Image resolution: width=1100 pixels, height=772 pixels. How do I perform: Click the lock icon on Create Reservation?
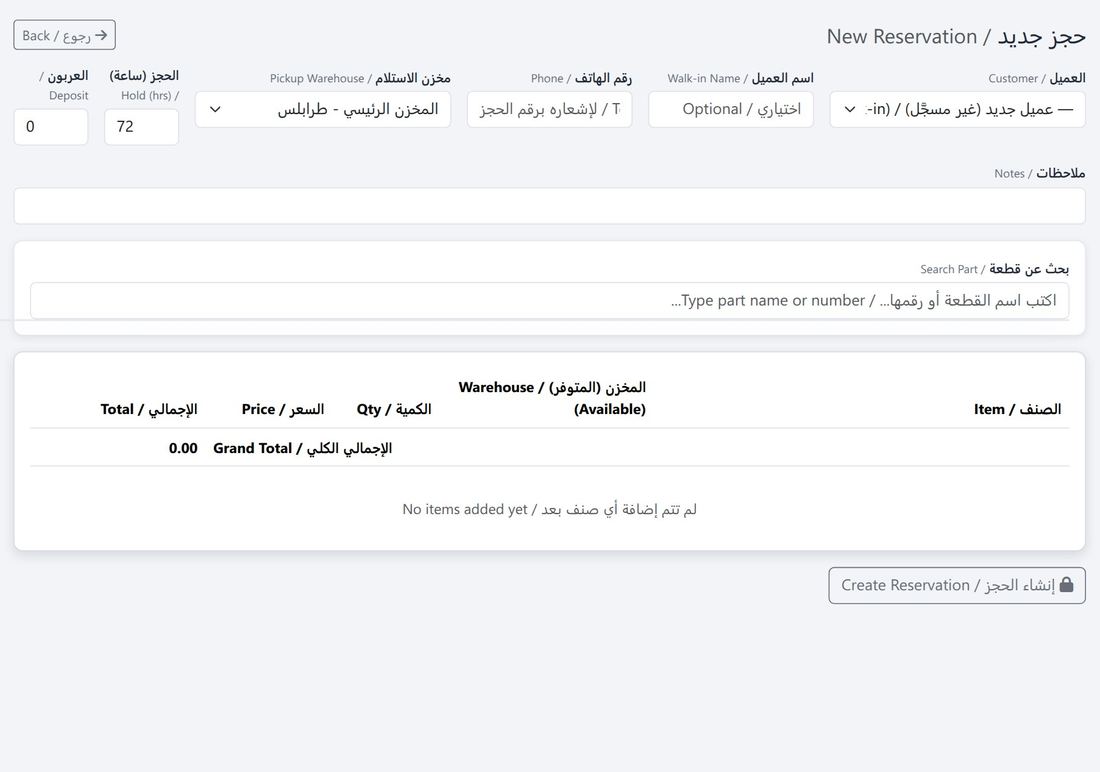click(x=1066, y=585)
